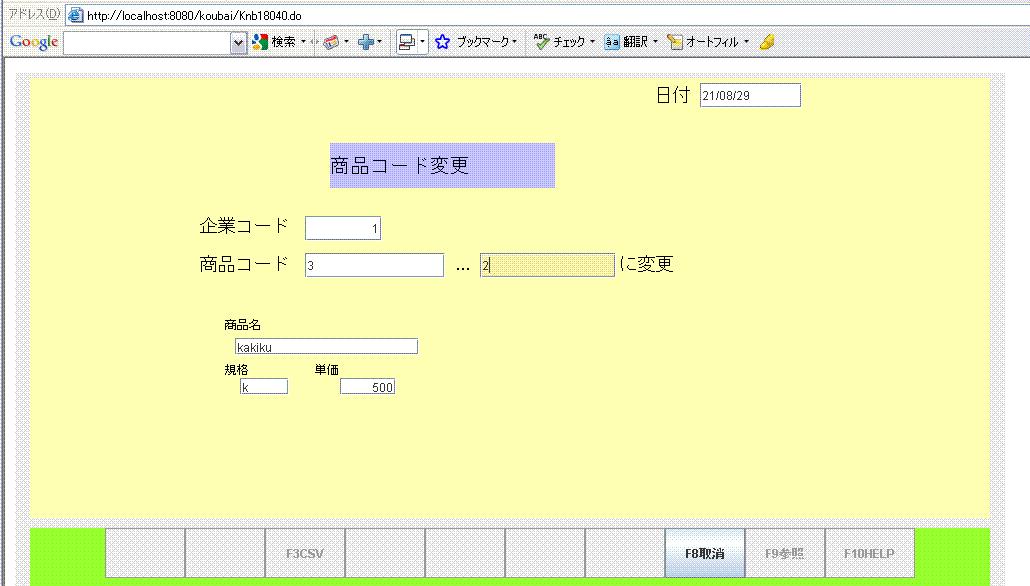The height and width of the screenshot is (586, 1030).
Task: Open the dropdown beside the monitor icon
Action: click(x=422, y=42)
